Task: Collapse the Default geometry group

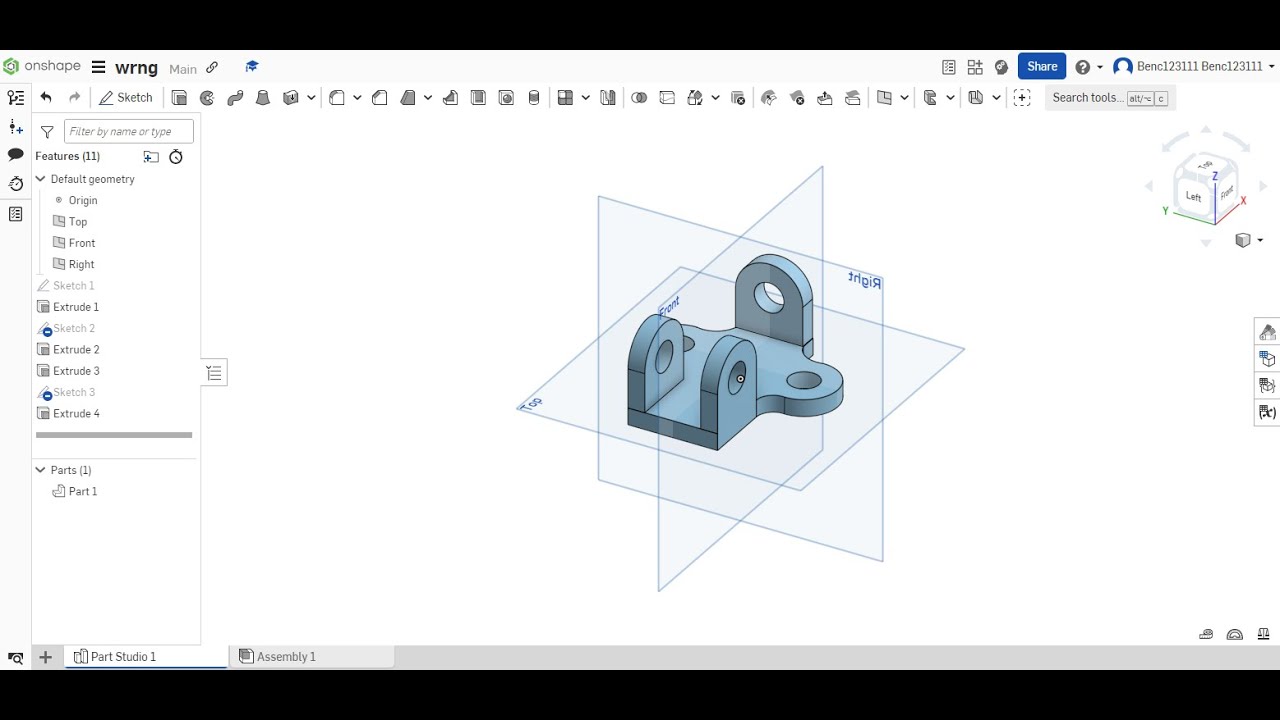Action: click(41, 179)
